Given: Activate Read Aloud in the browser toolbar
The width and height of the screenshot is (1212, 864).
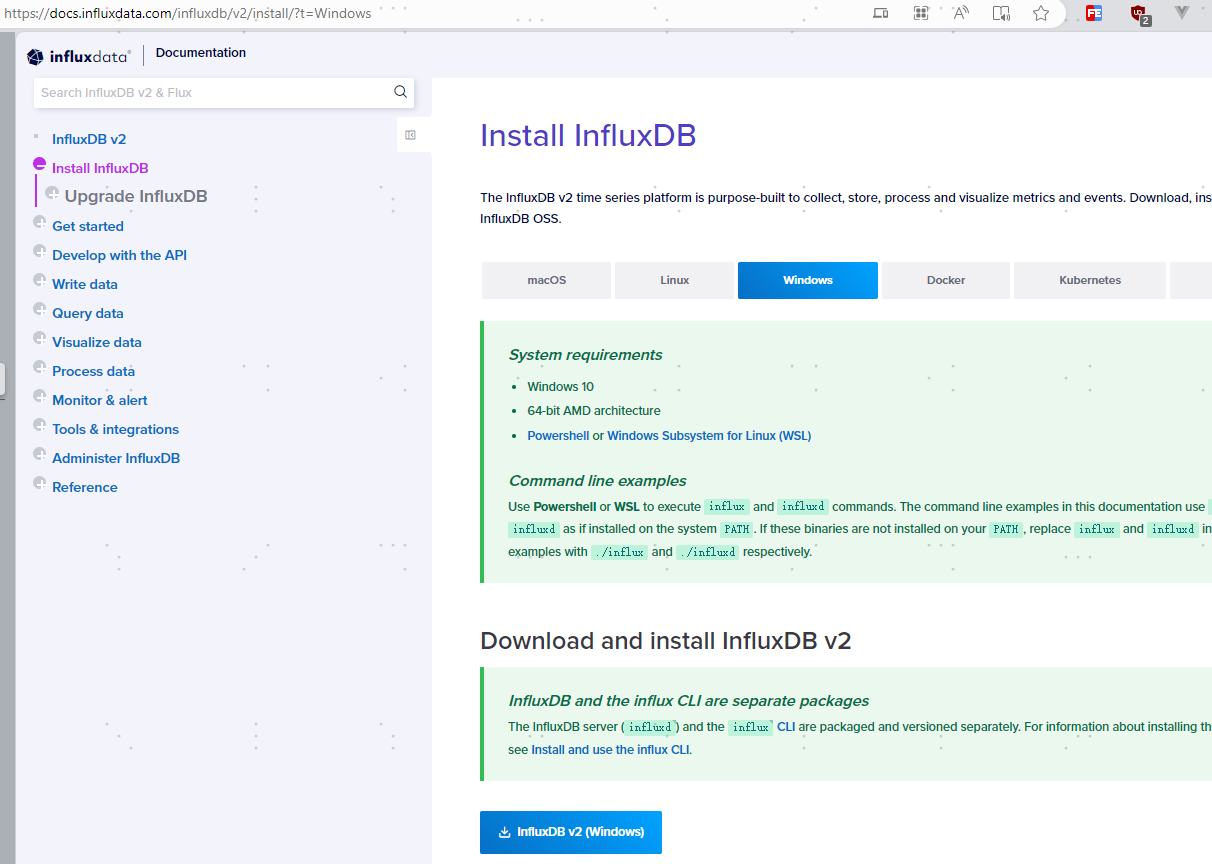Looking at the screenshot, I should 961,13.
